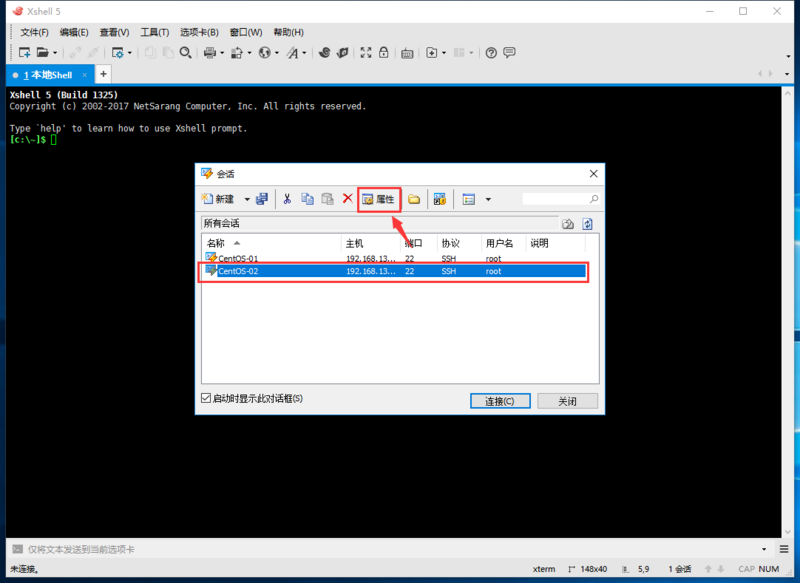Viewport: 800px width, 583px height.
Task: Click the keyboard key-mapping icon in the main toolbar
Action: (407, 53)
